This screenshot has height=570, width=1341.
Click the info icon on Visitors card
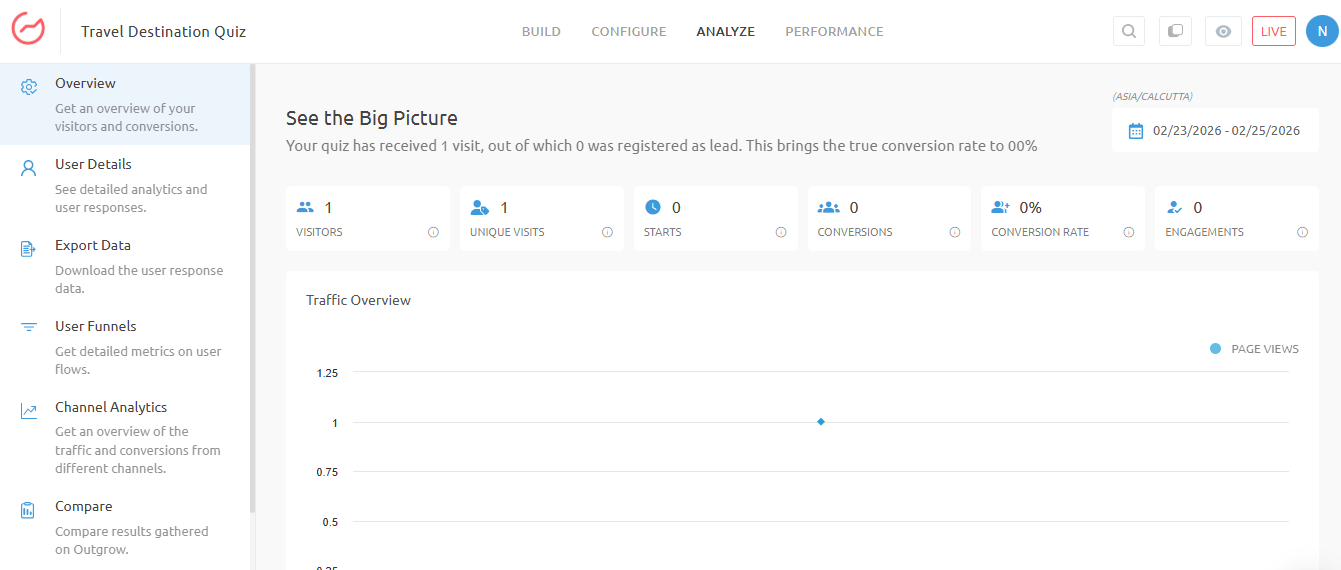[x=433, y=232]
